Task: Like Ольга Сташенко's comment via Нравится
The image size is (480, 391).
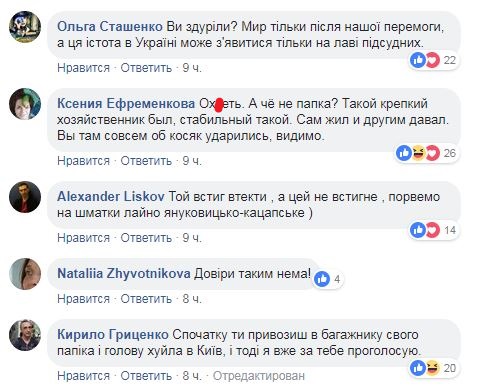Action: (x=83, y=68)
